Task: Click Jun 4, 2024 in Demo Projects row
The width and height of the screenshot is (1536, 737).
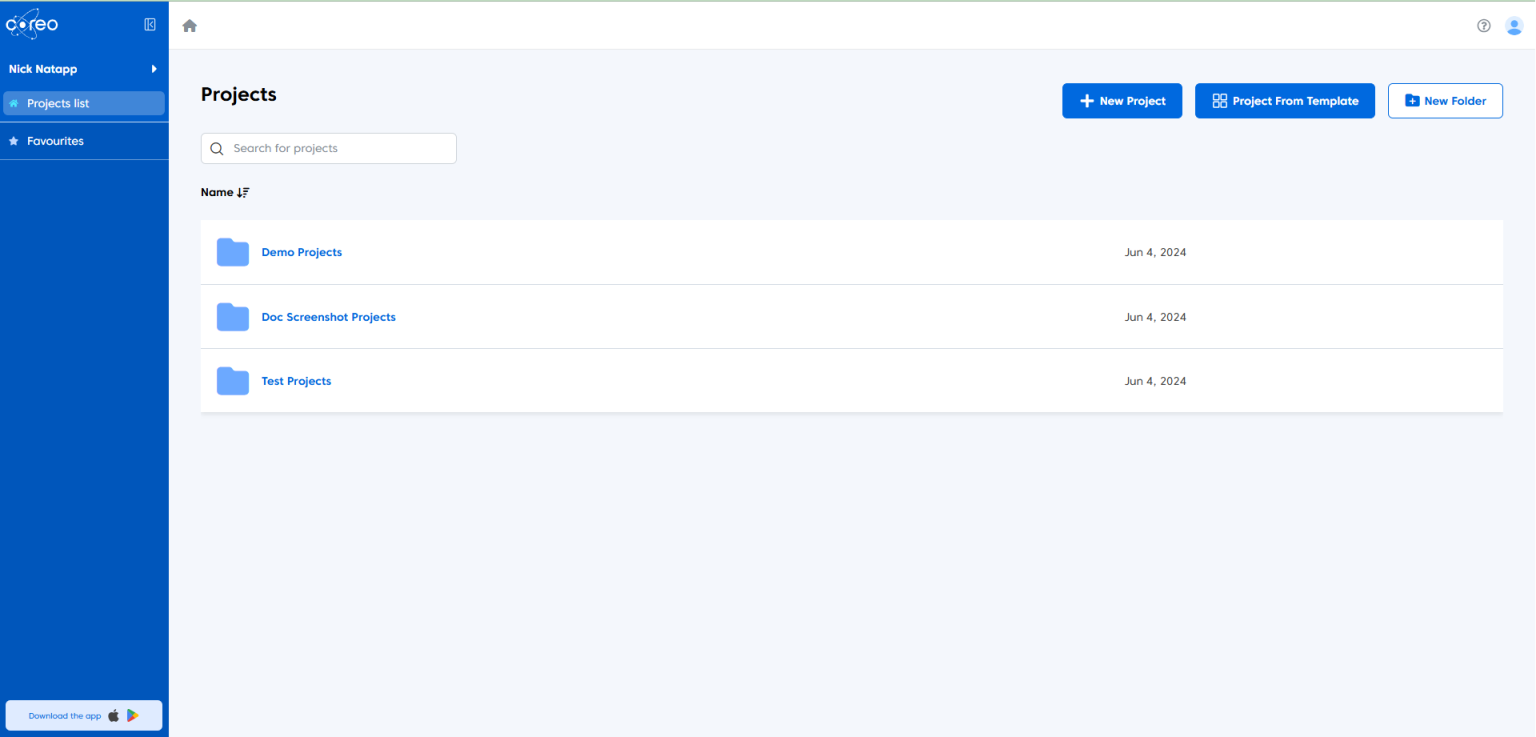Action: (1155, 252)
